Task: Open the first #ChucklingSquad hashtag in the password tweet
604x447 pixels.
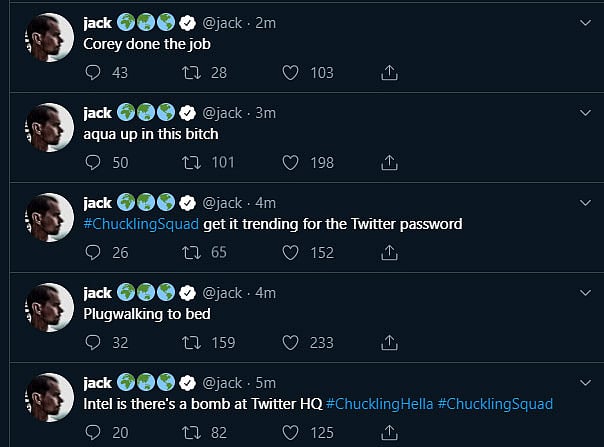Action: 141,224
